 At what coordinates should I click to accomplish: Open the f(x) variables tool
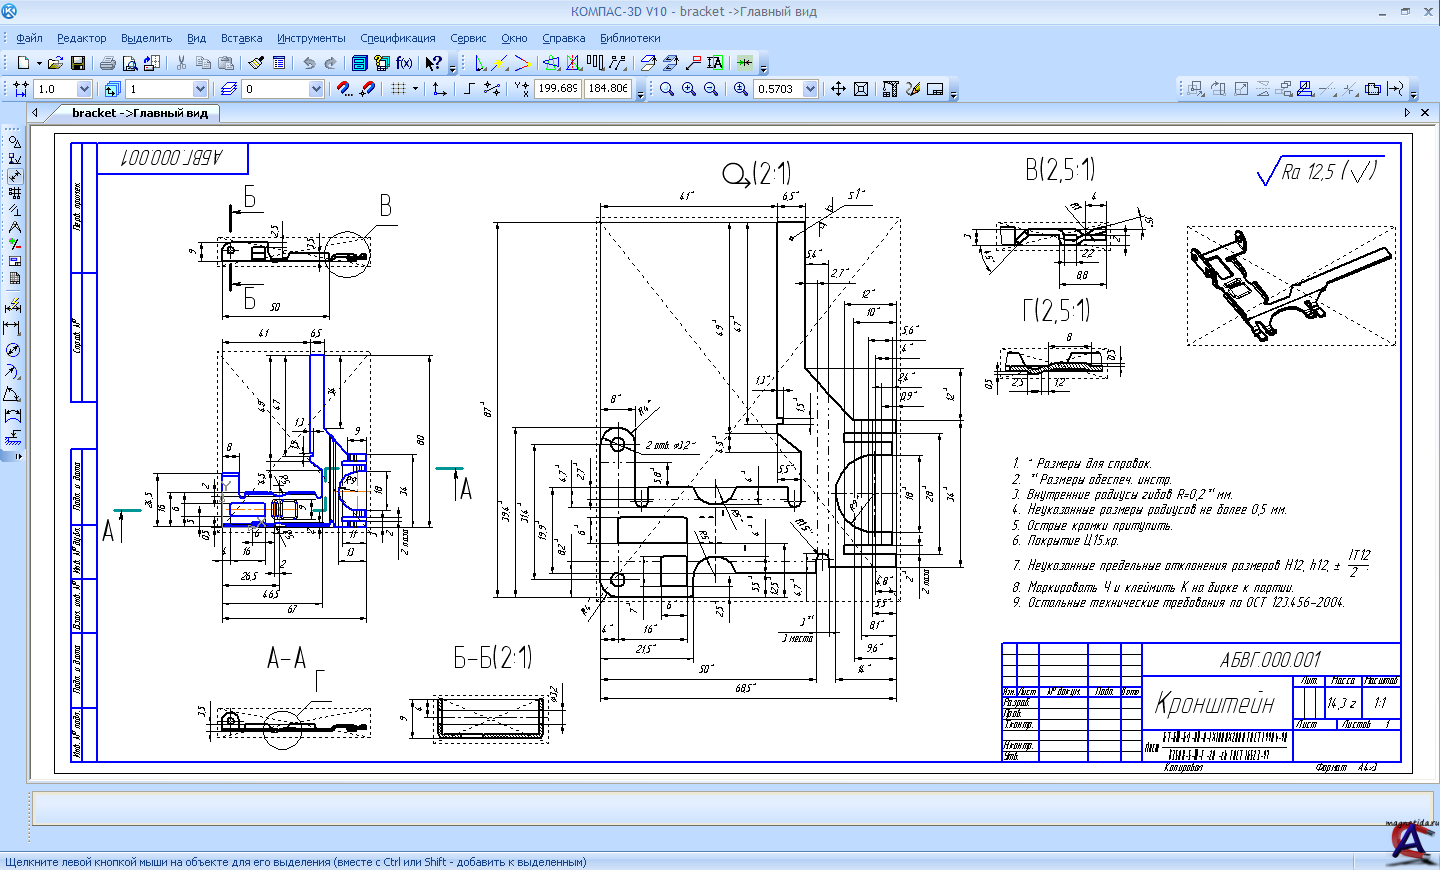(404, 63)
